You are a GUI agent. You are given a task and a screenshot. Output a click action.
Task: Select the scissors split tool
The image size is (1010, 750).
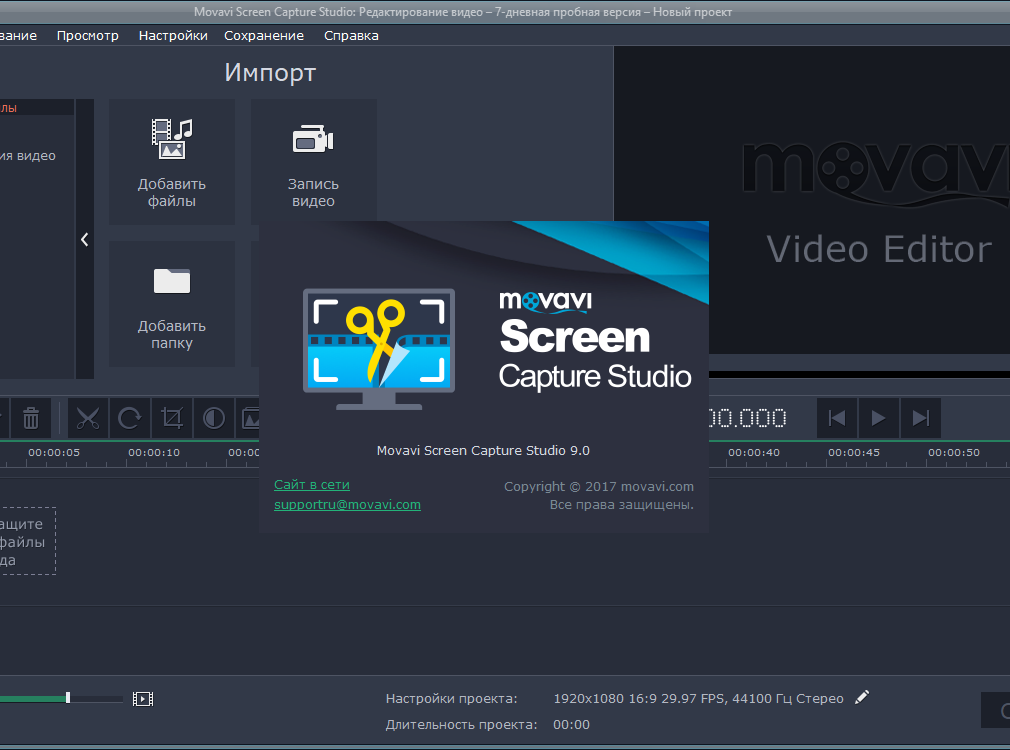coord(88,418)
